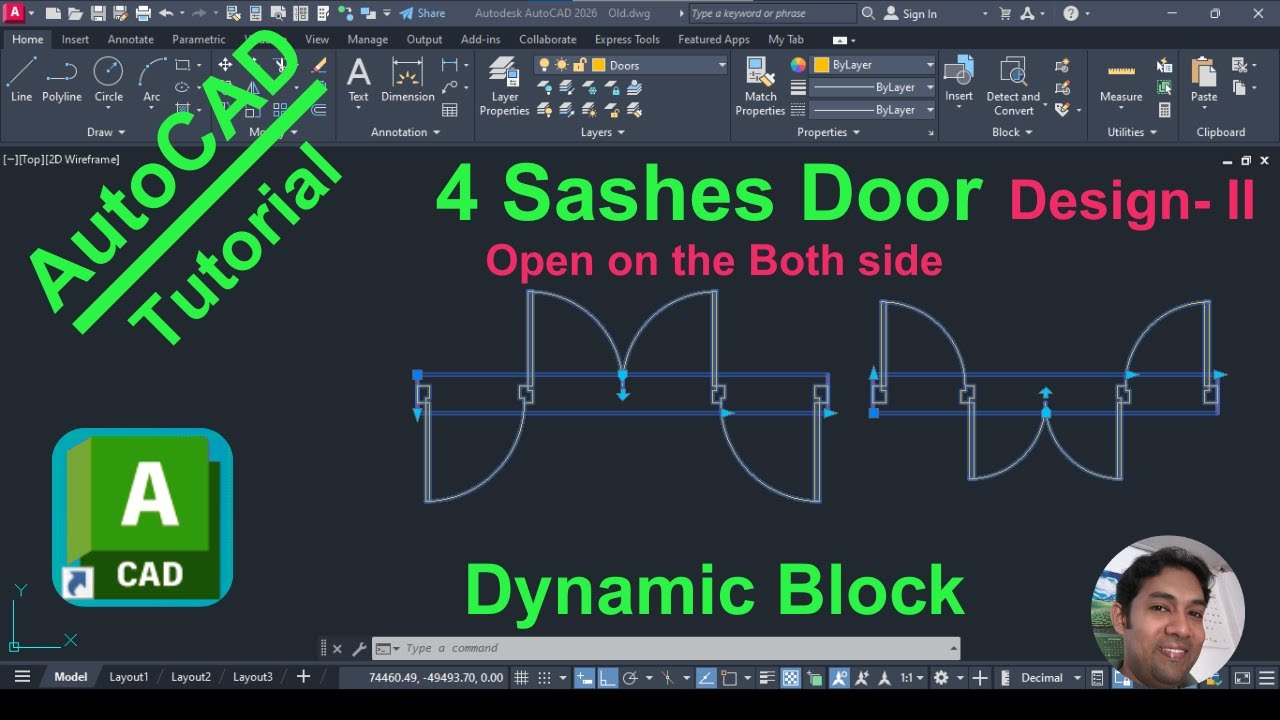
Task: Click the search magnifier icon
Action: point(868,13)
